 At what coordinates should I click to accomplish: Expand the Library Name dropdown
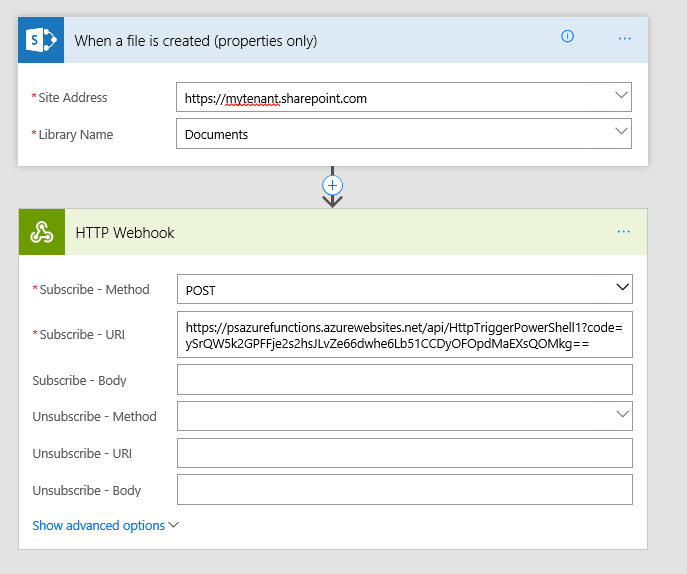(621, 131)
